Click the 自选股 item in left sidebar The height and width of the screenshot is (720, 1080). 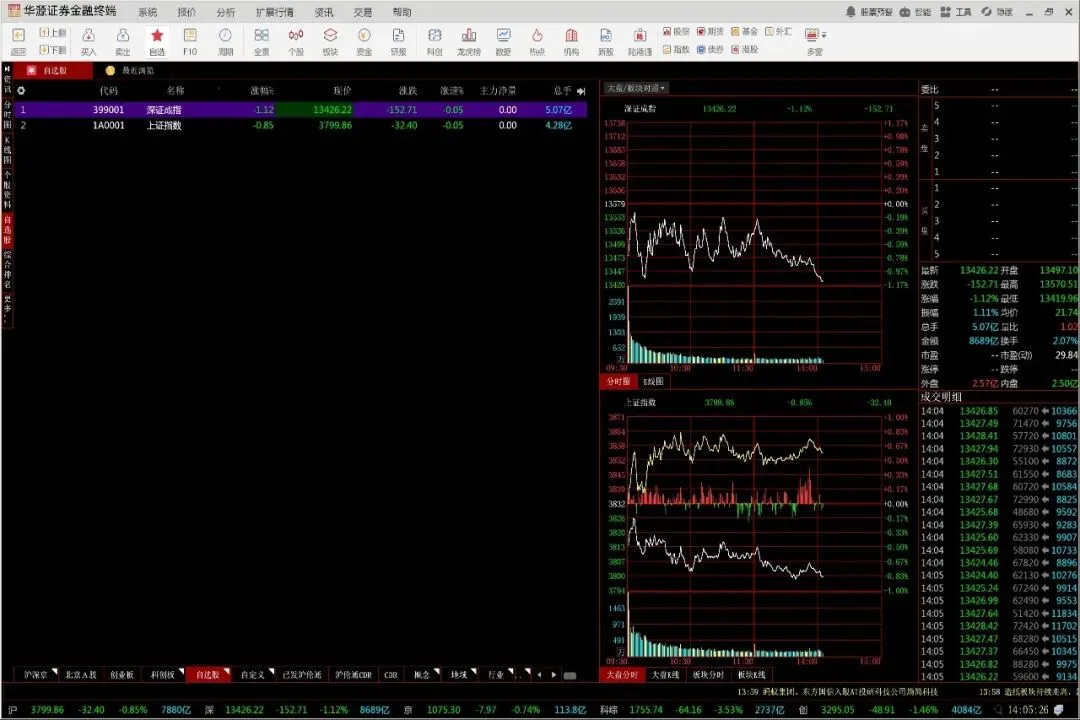point(8,229)
